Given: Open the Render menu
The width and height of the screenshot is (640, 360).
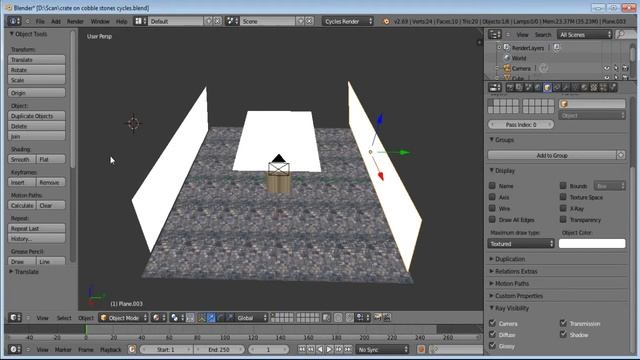Looking at the screenshot, I should (x=75, y=21).
